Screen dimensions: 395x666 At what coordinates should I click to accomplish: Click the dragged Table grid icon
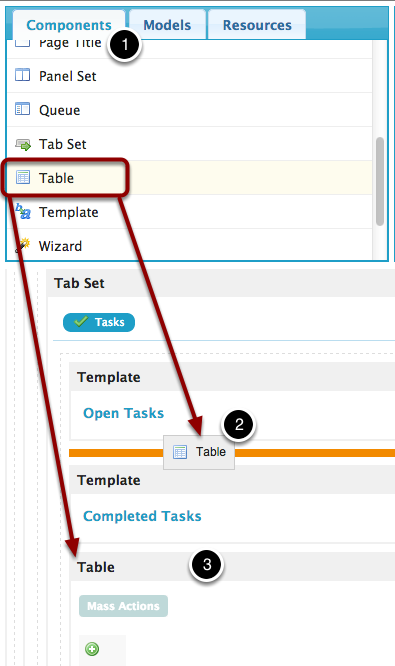tap(180, 452)
